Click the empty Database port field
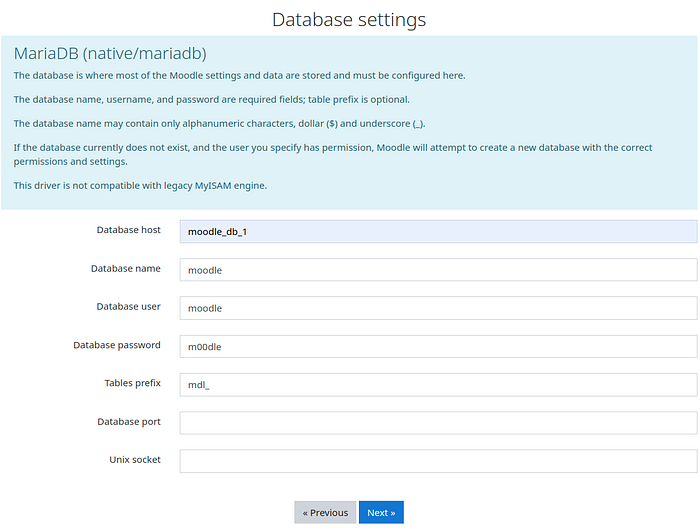This screenshot has height=532, width=700. point(438,423)
